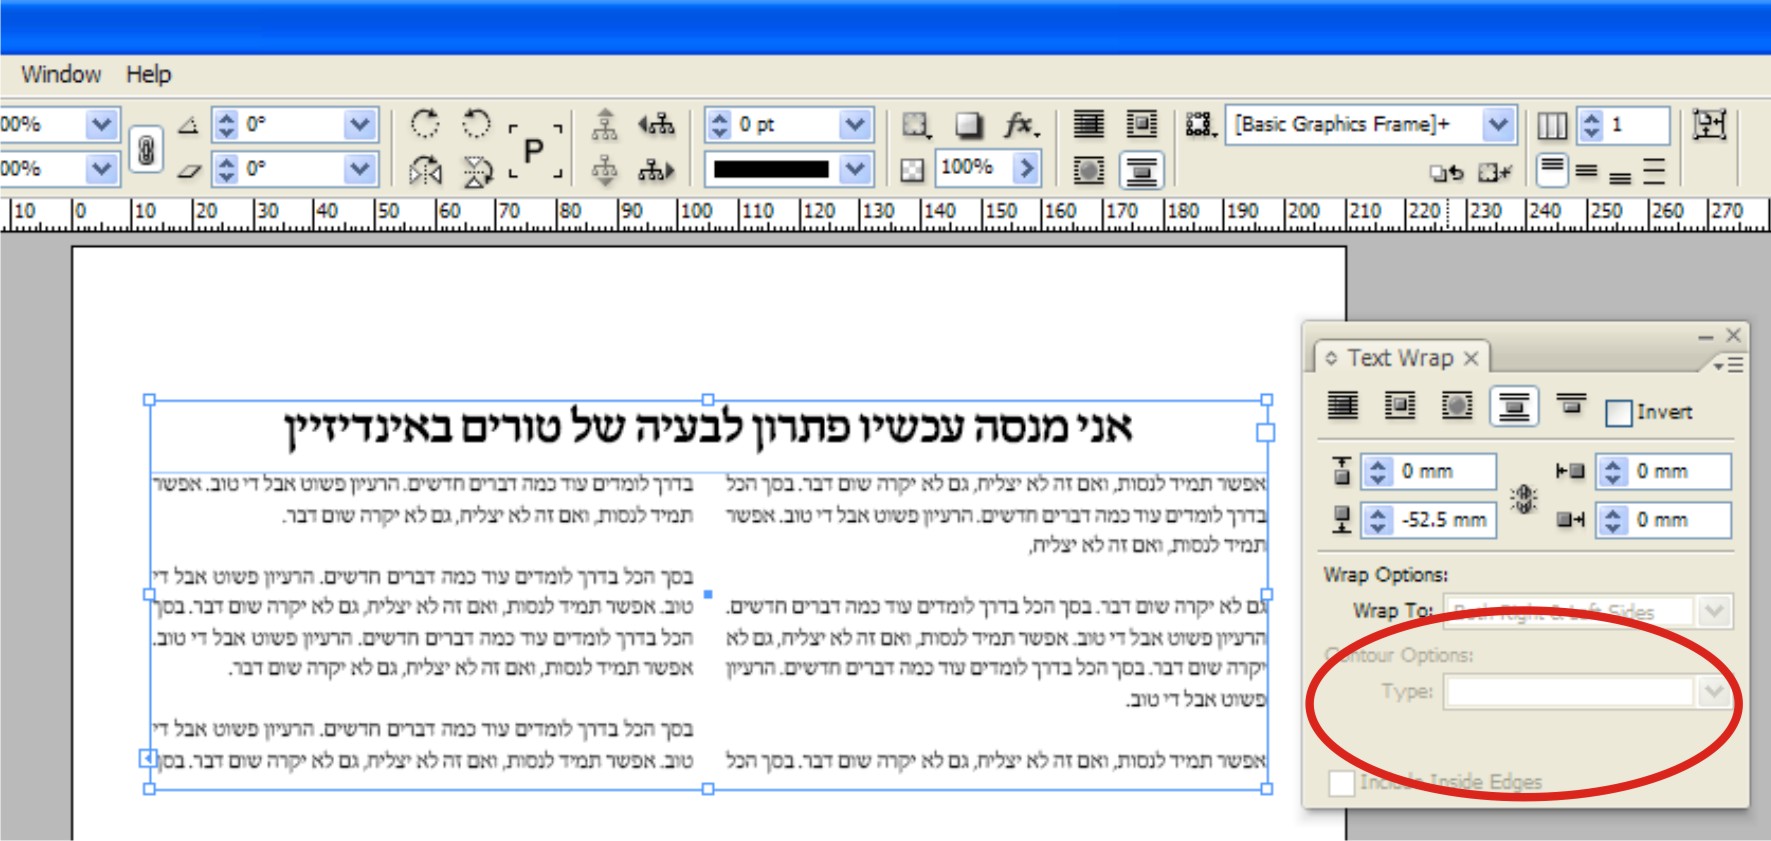
Task: Click the Select Previous Object icon
Action: (656, 124)
